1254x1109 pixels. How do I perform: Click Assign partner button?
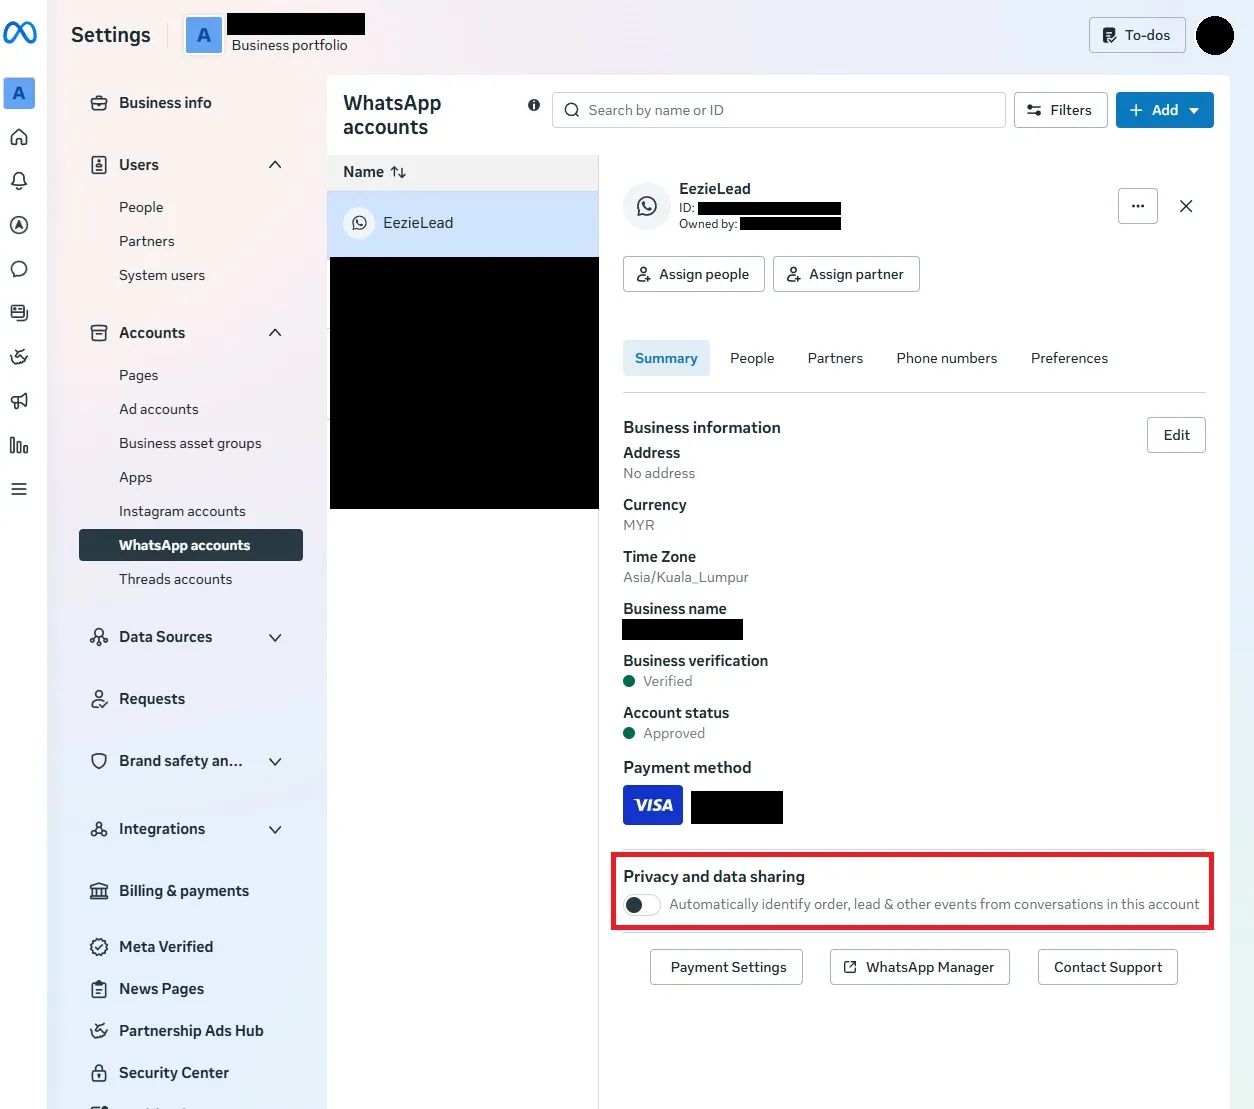(x=846, y=274)
